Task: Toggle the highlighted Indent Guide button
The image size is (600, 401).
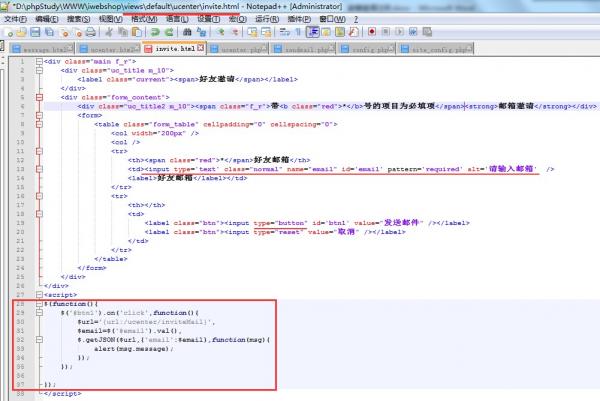Action: (x=313, y=32)
